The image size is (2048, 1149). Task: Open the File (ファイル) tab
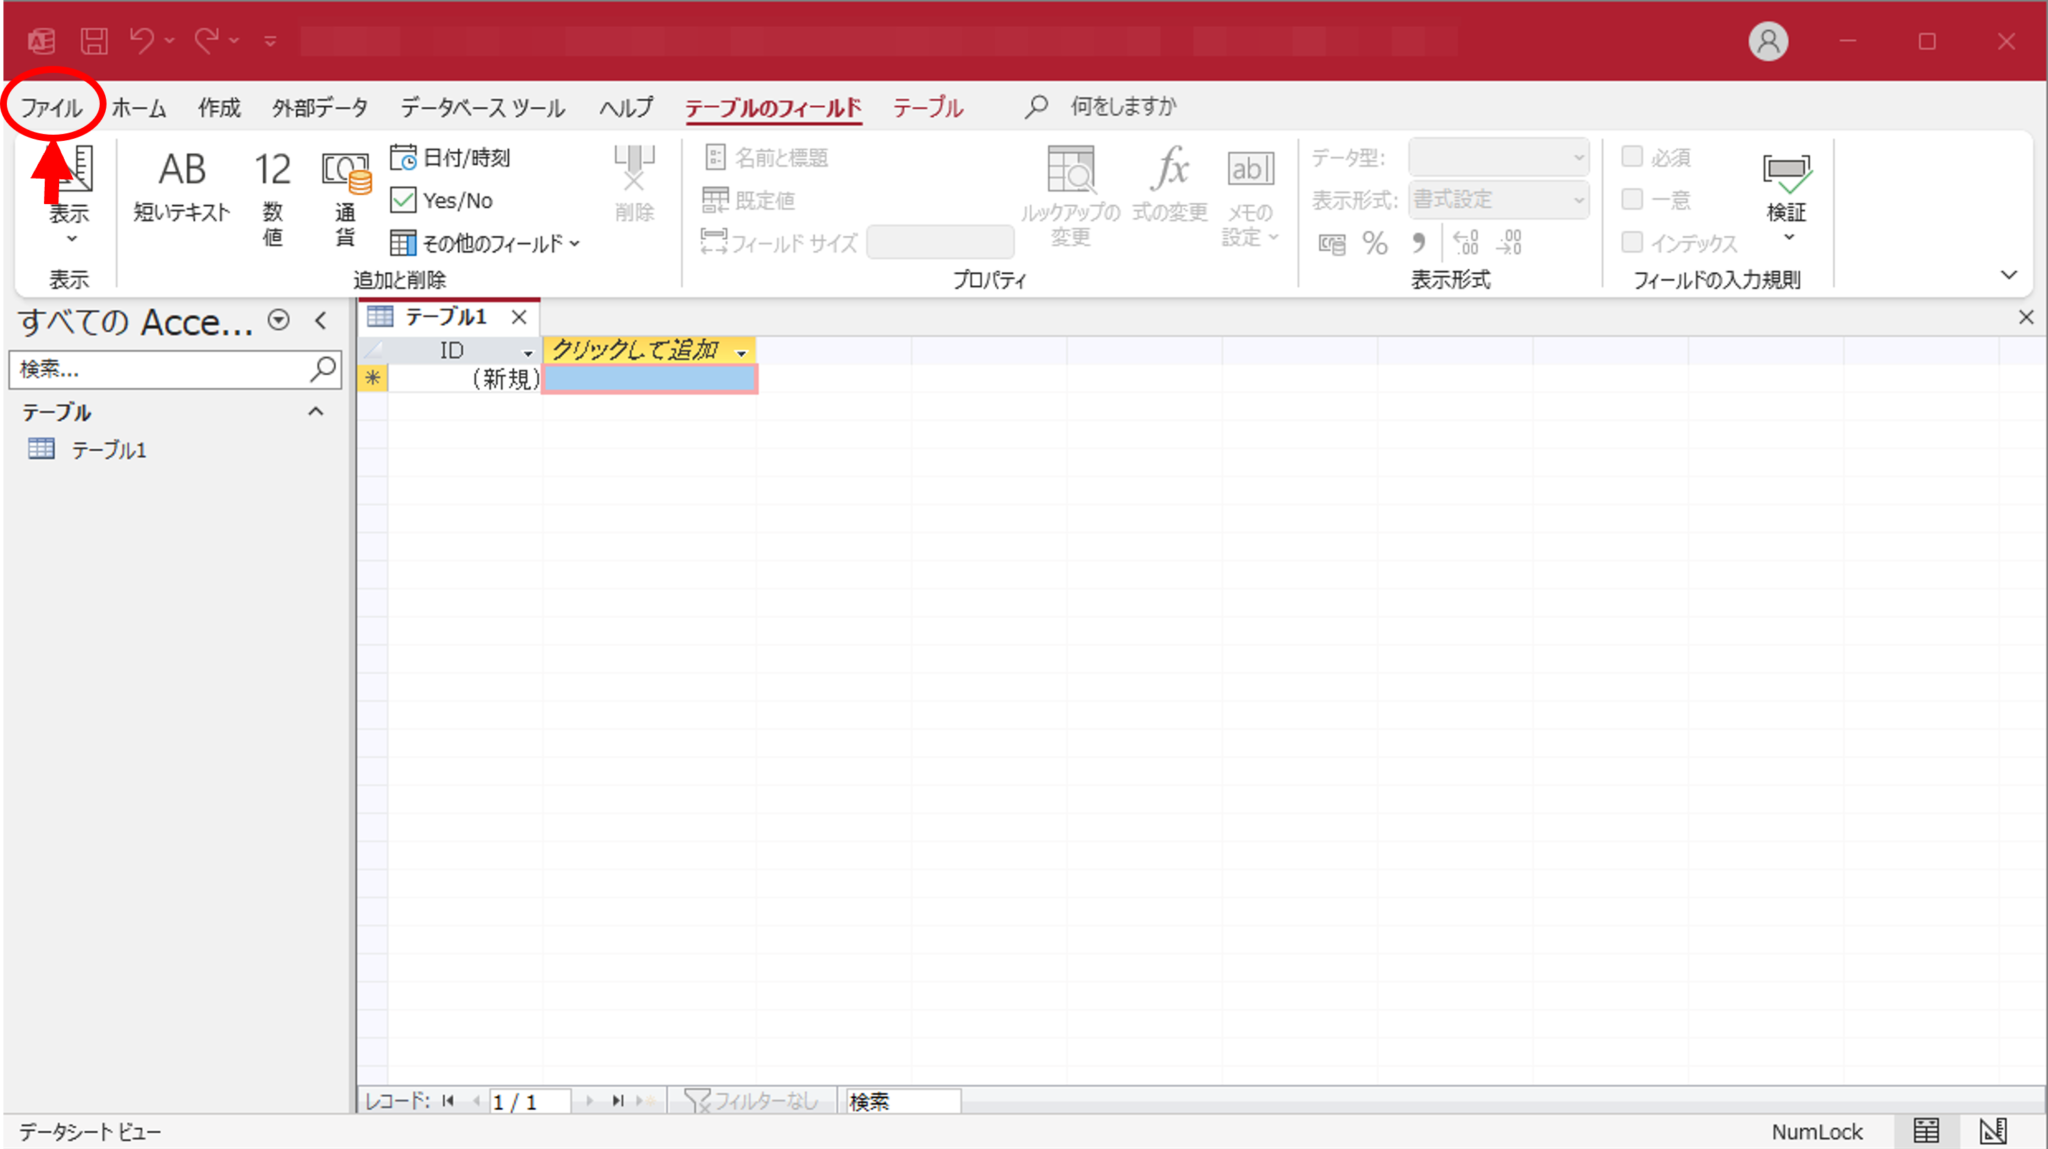pyautogui.click(x=52, y=107)
